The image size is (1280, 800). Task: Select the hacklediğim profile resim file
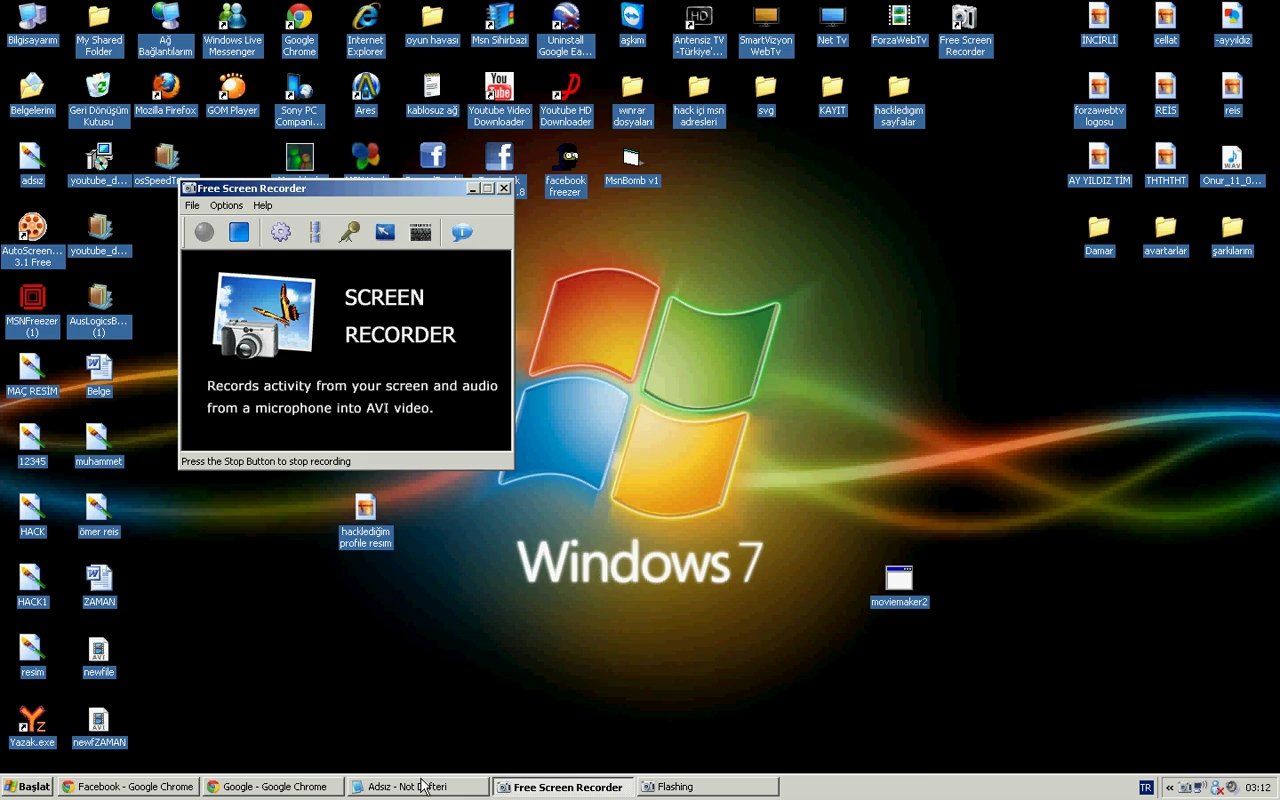(x=365, y=521)
